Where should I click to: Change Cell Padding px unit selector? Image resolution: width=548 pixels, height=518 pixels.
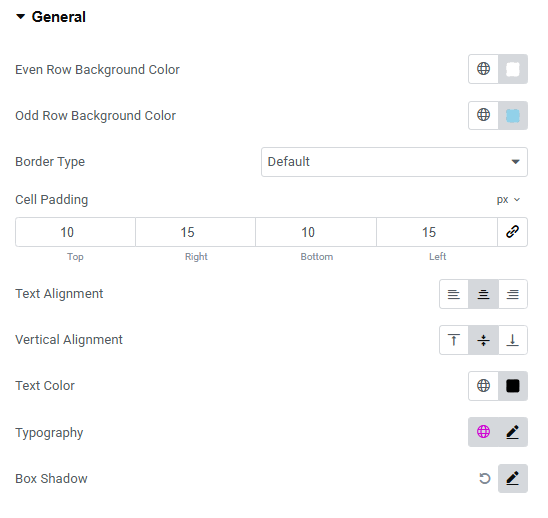tap(509, 200)
